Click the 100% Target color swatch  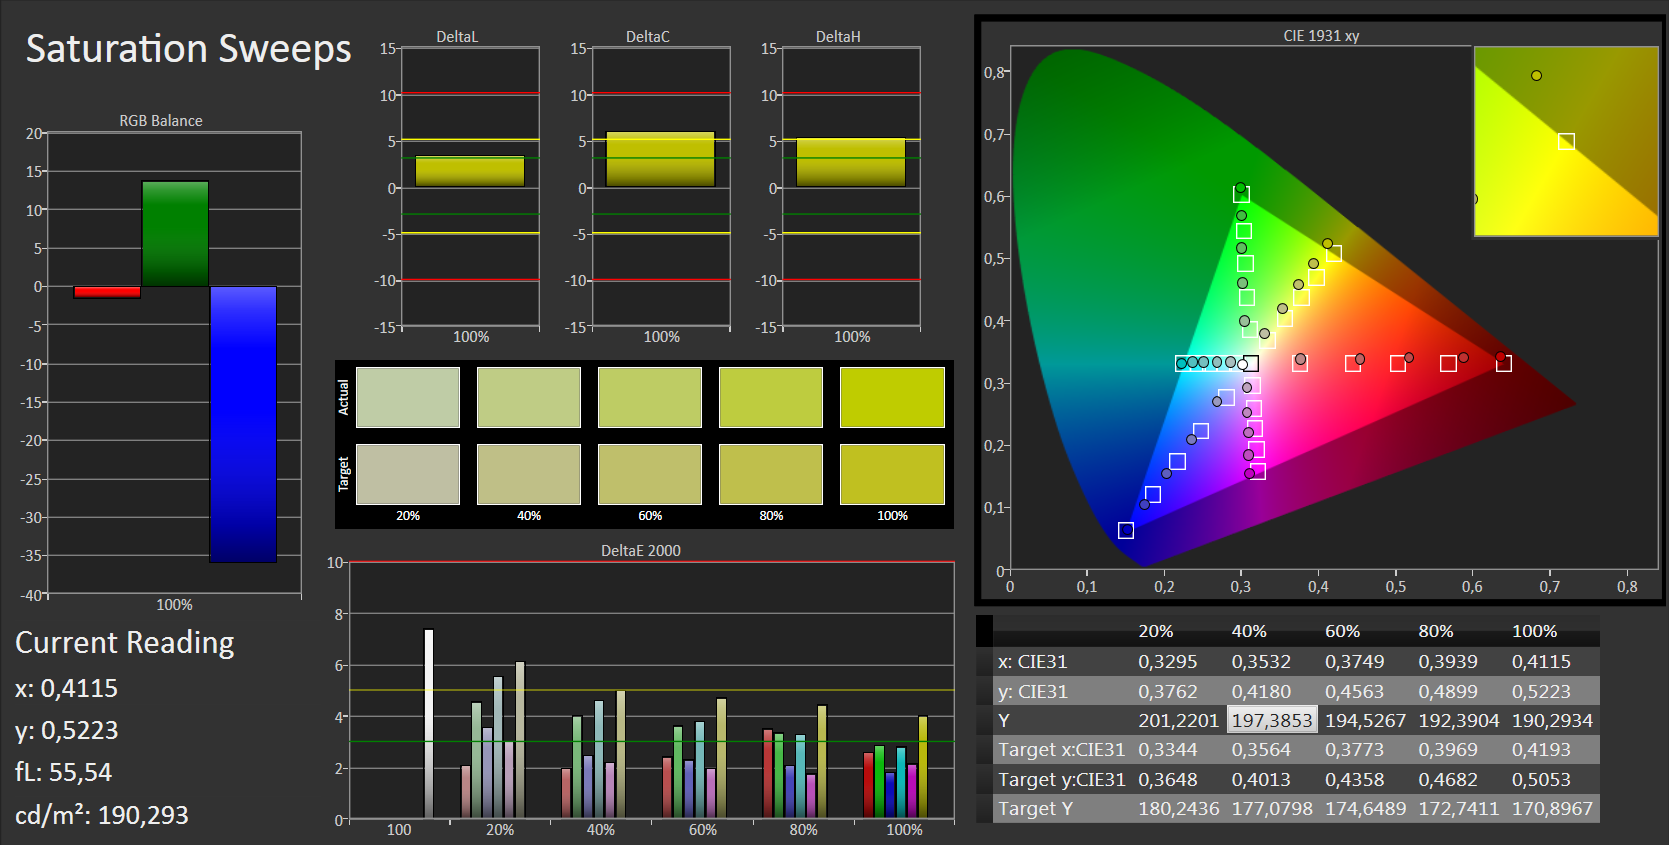pos(892,474)
